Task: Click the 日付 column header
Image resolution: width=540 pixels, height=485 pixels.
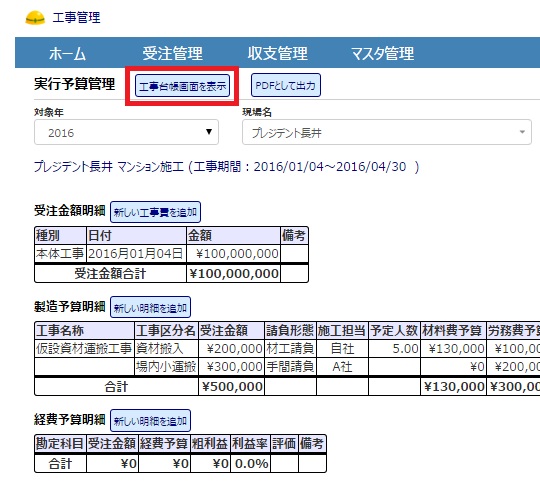Action: point(136,236)
